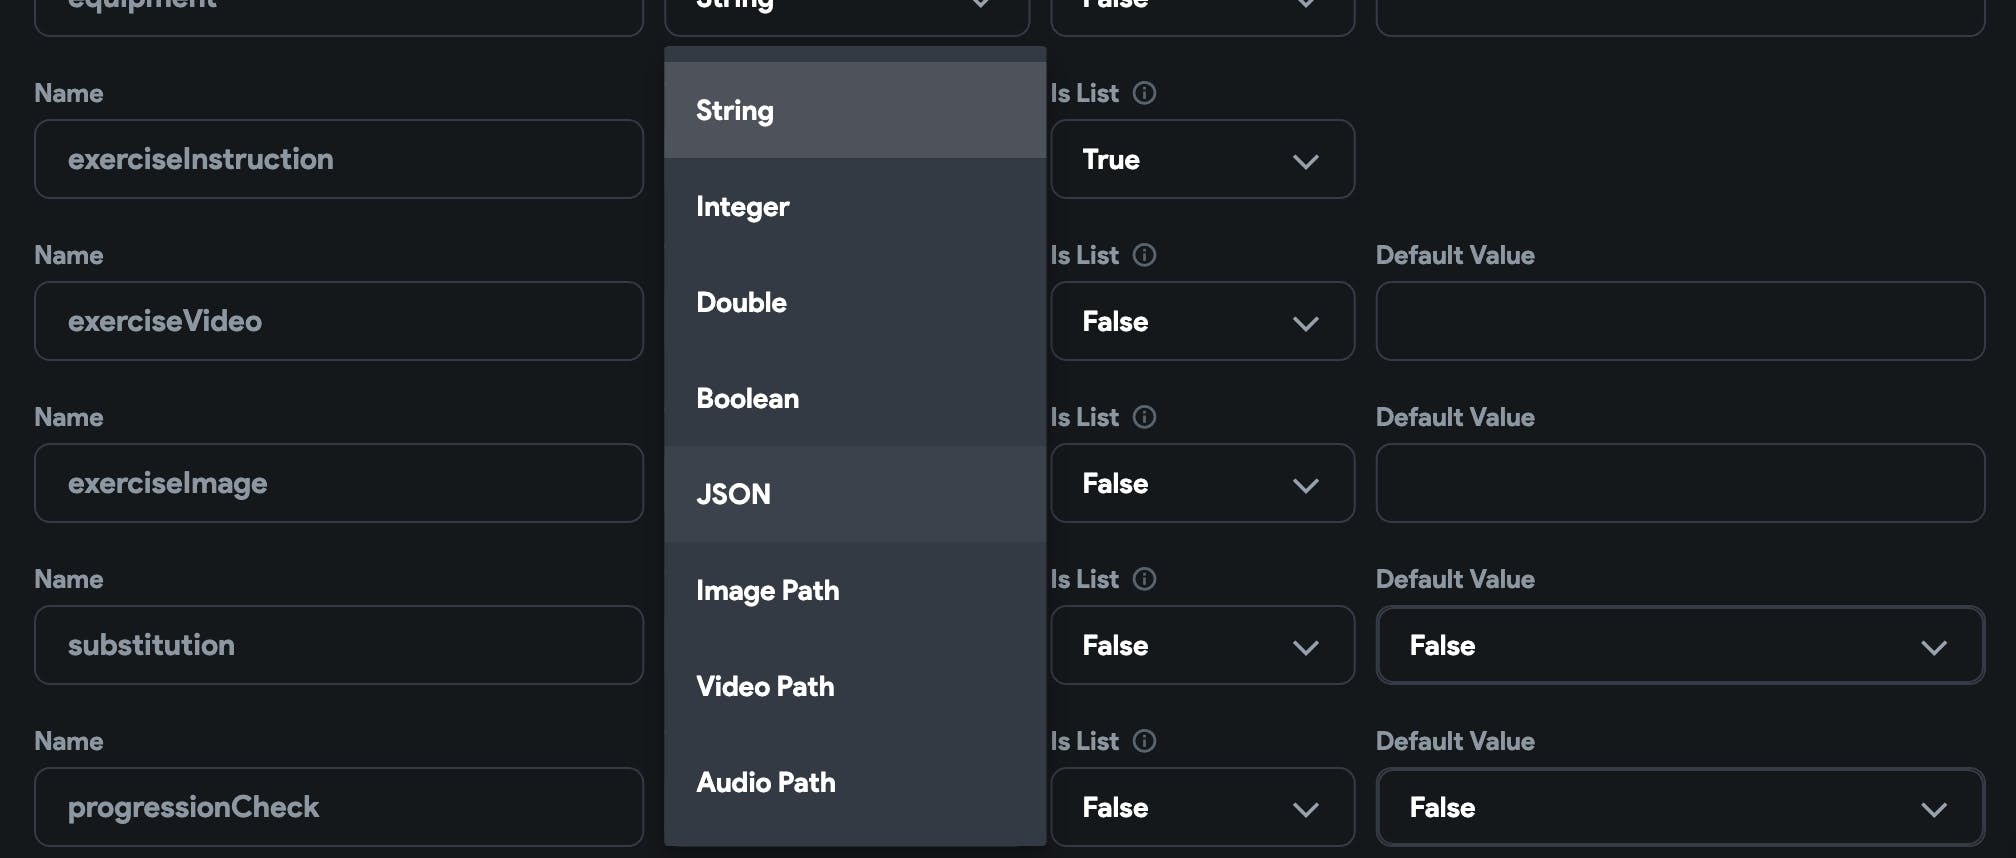Click Default Value field for exerciseVideo
This screenshot has height=858, width=2016.
pos(1680,321)
